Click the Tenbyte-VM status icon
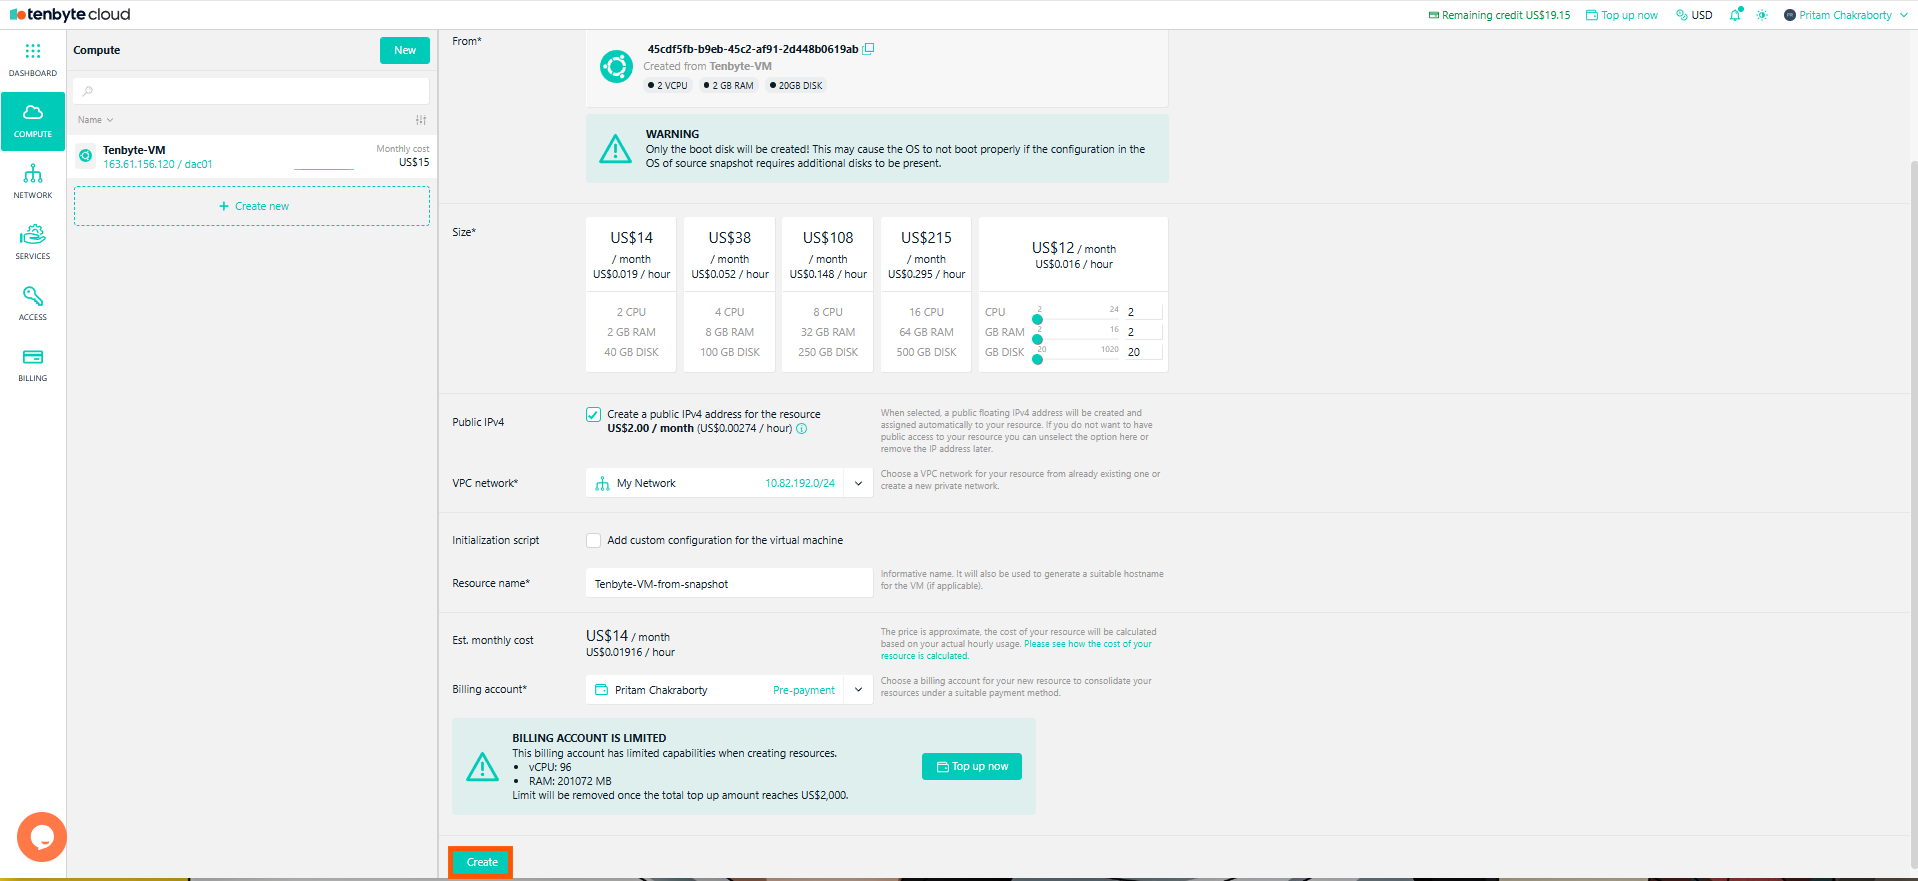Viewport: 1918px width, 881px height. tap(86, 156)
